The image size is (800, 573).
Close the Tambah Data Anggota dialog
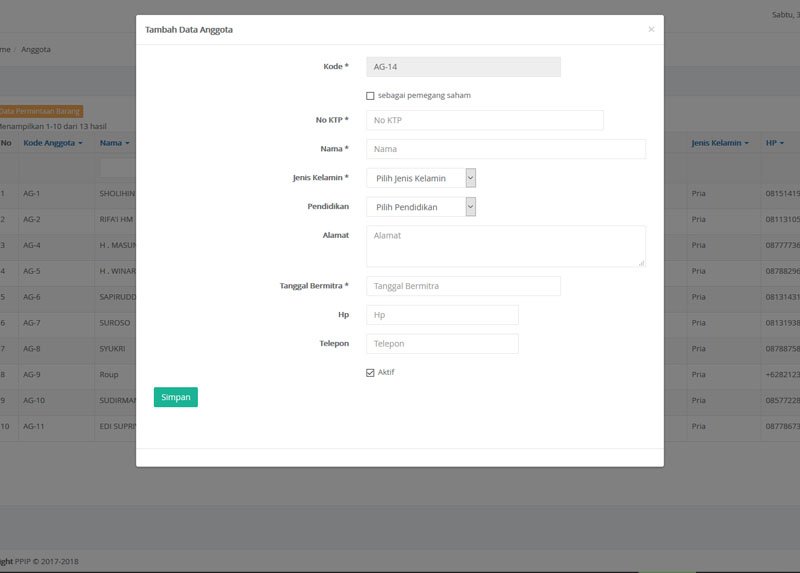click(651, 30)
